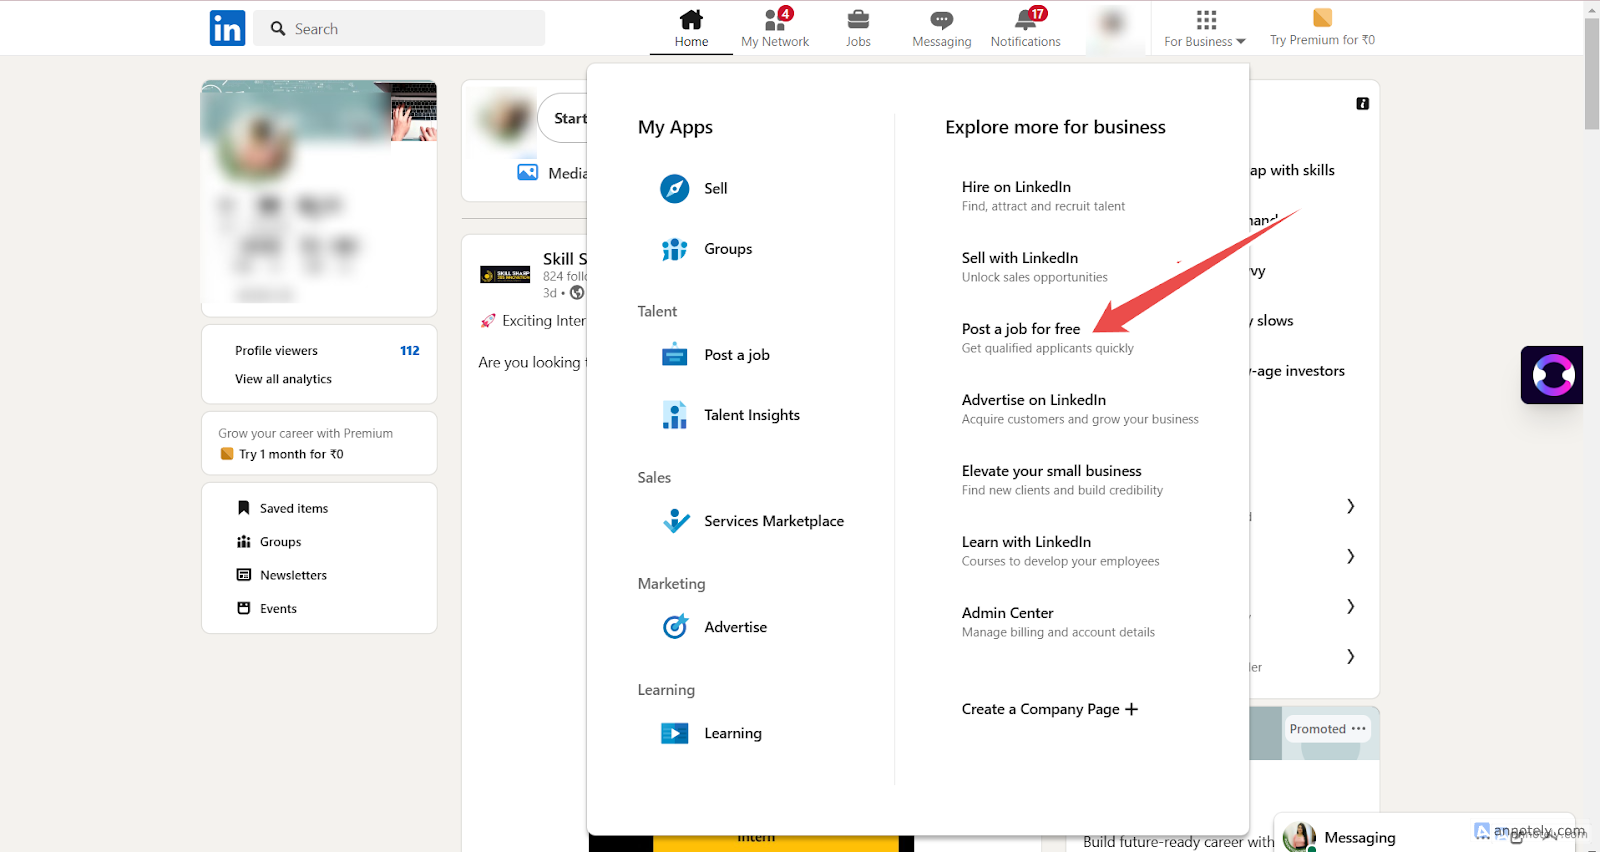View all analytics link
Viewport: 1600px width, 852px height.
click(x=283, y=379)
